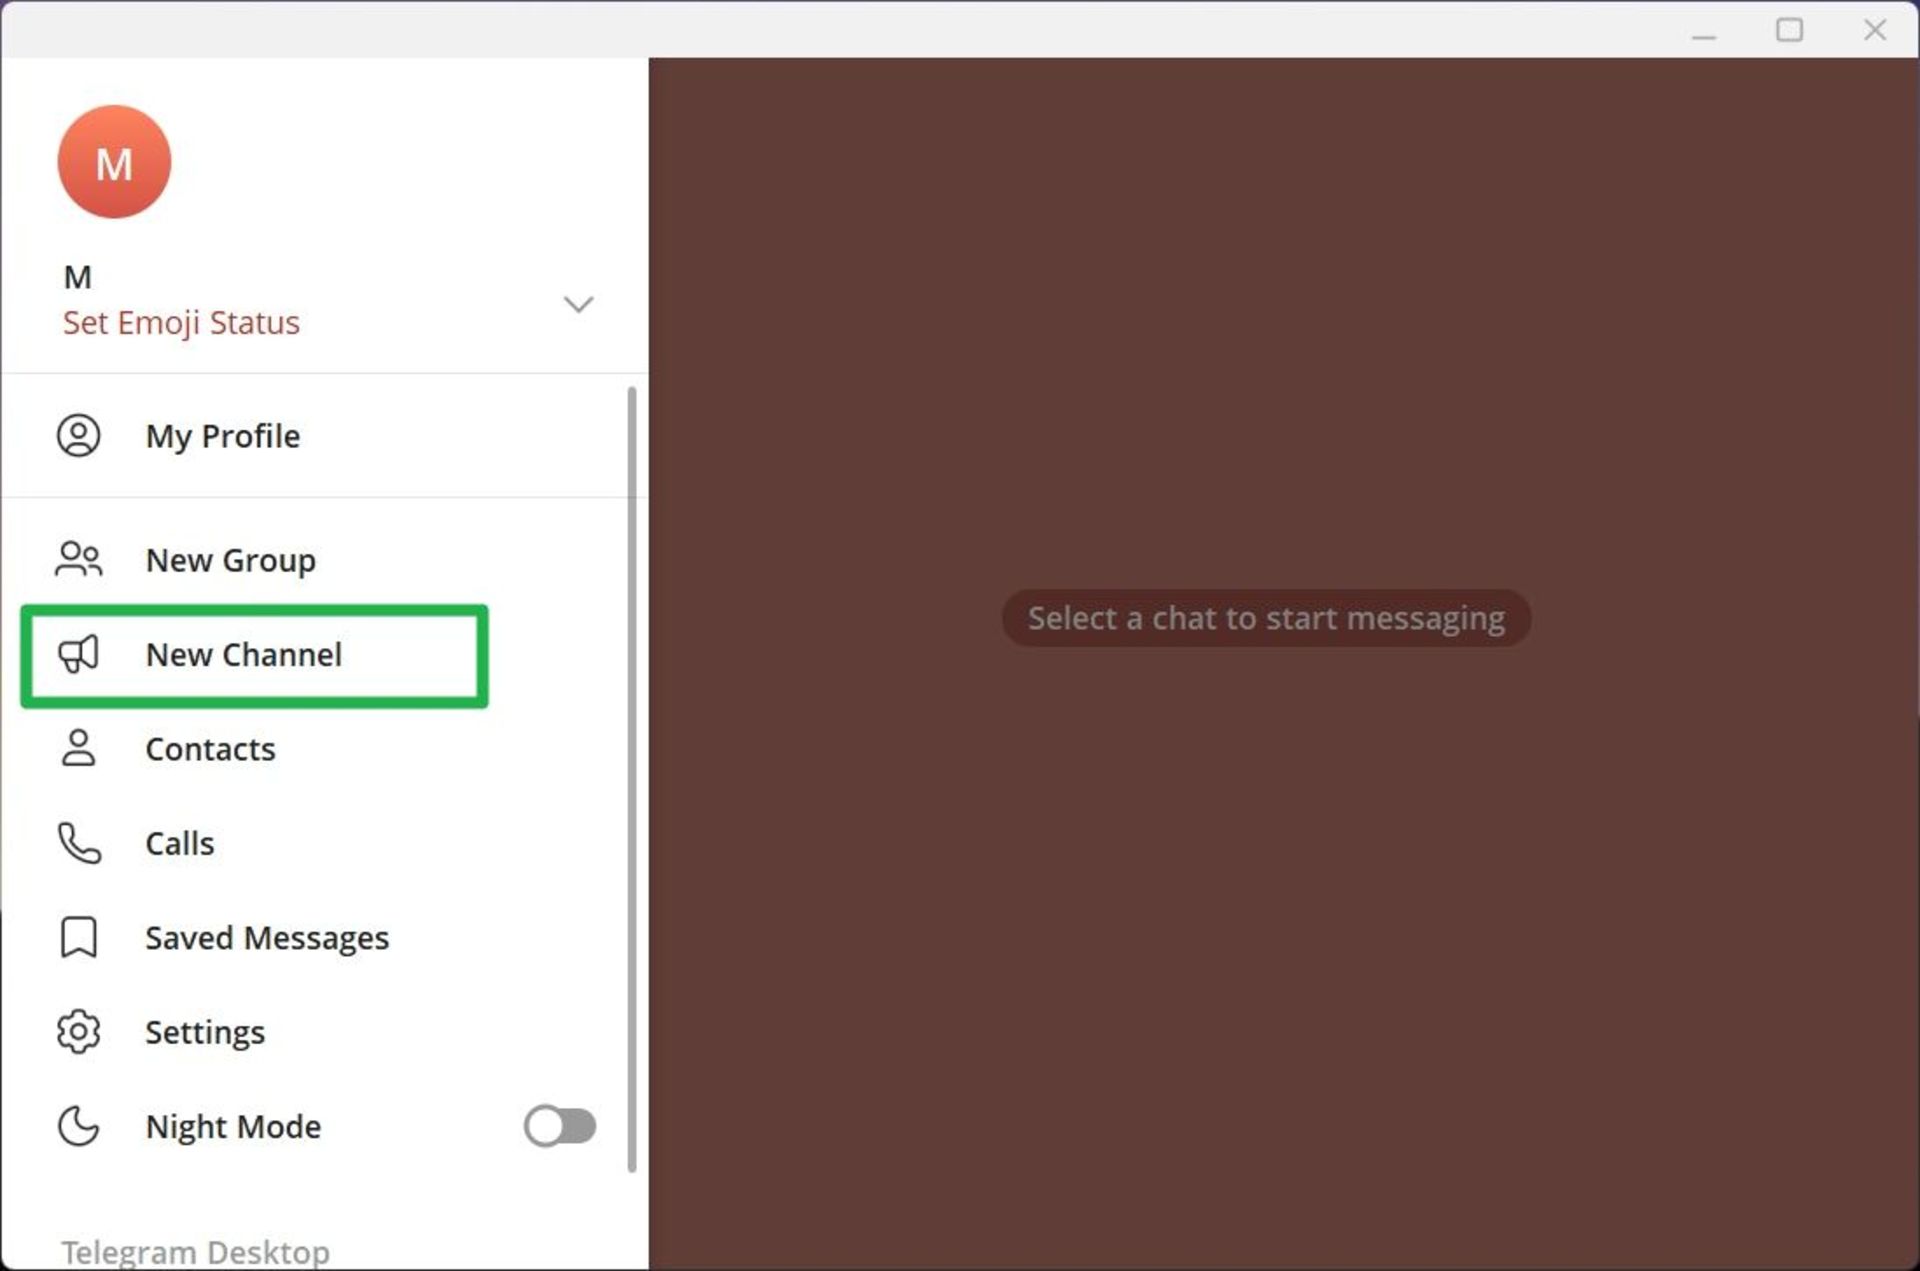Screen dimensions: 1920x1271
Task: Click the Telegram Desktop footer link
Action: pyautogui.click(x=195, y=1251)
